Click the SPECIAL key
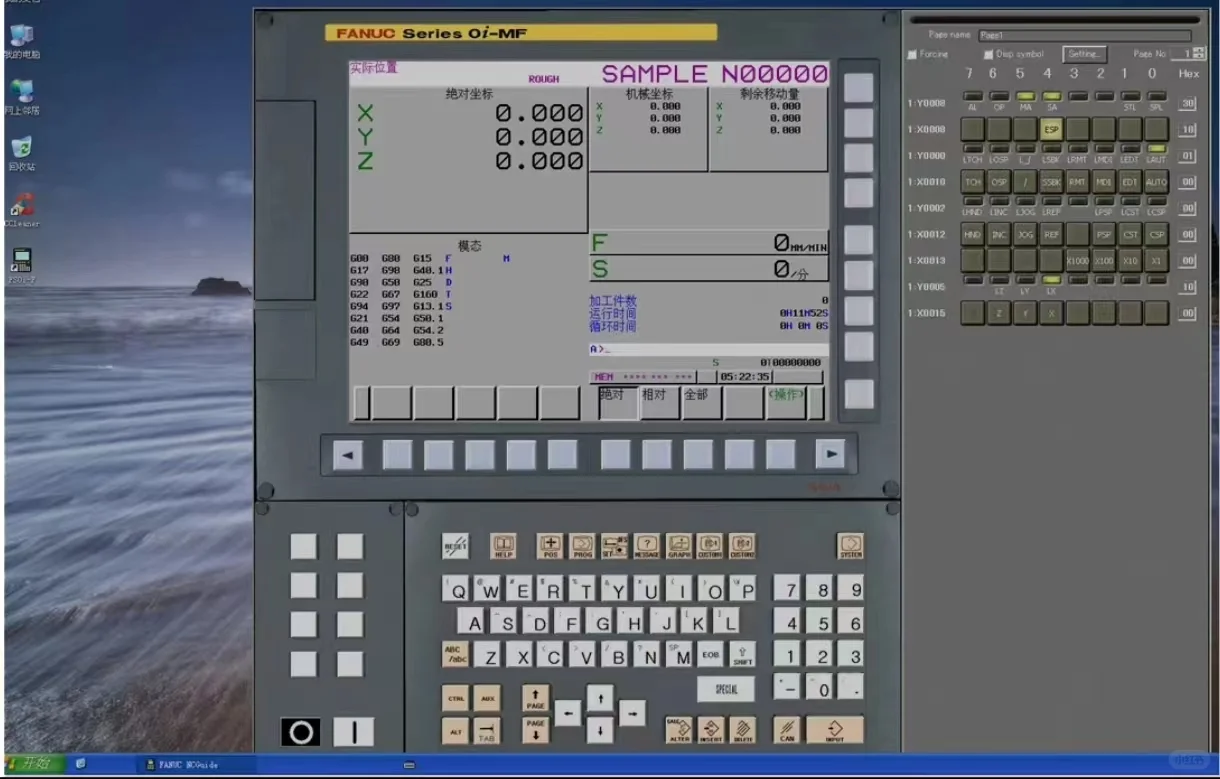 point(726,689)
